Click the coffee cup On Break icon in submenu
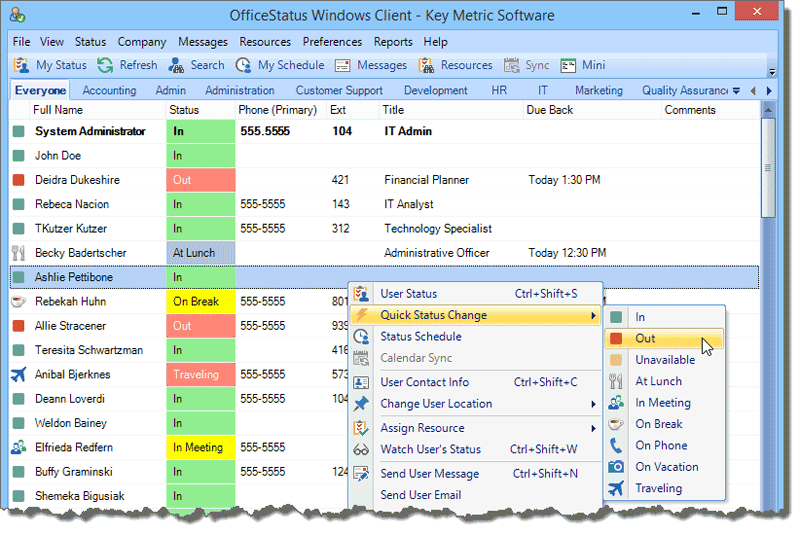The image size is (800, 535). (616, 424)
